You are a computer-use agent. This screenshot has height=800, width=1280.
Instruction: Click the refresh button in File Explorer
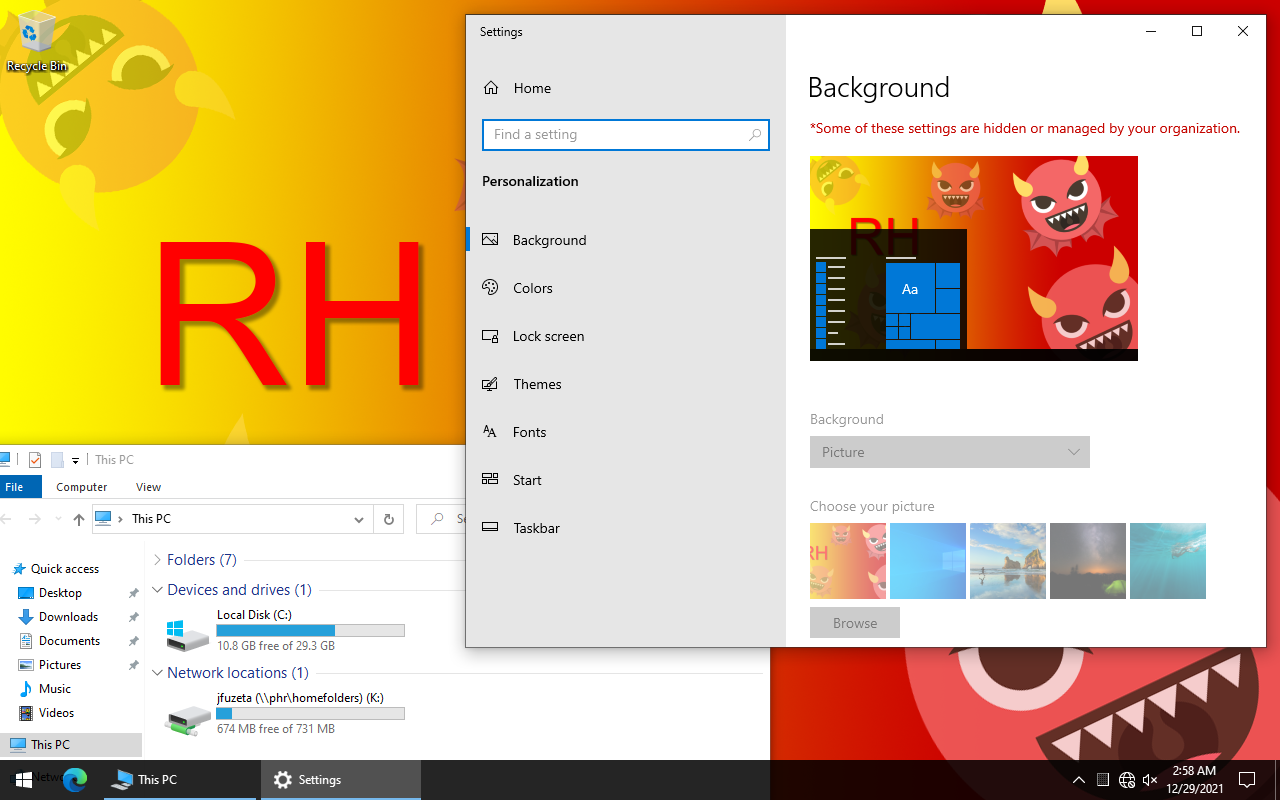click(389, 519)
